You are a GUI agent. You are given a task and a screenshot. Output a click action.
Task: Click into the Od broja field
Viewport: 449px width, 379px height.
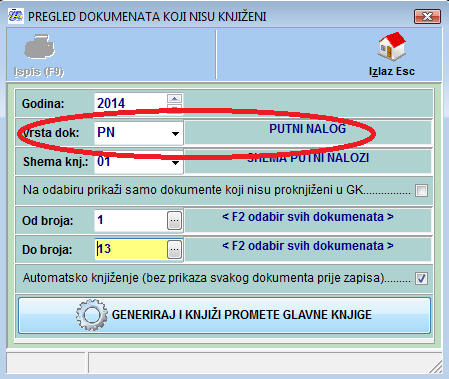(130, 220)
